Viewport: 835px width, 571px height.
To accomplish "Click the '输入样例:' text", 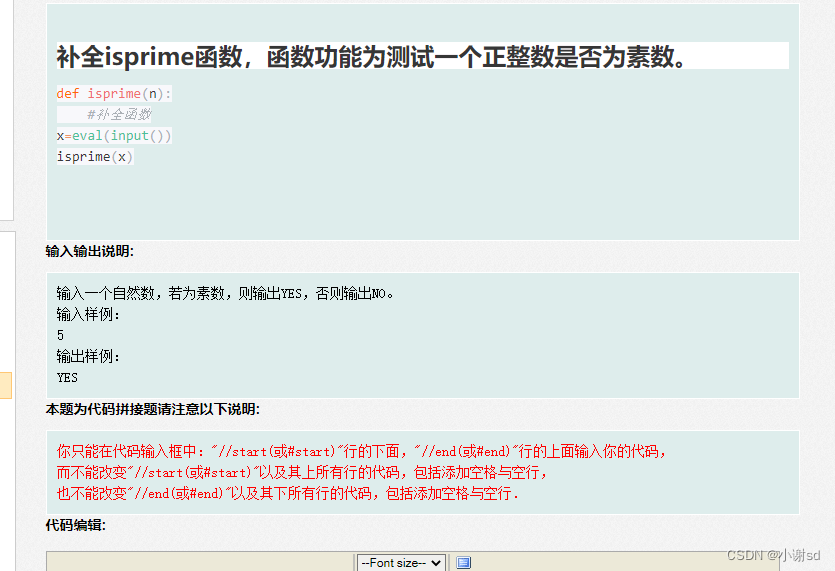I will coord(88,314).
